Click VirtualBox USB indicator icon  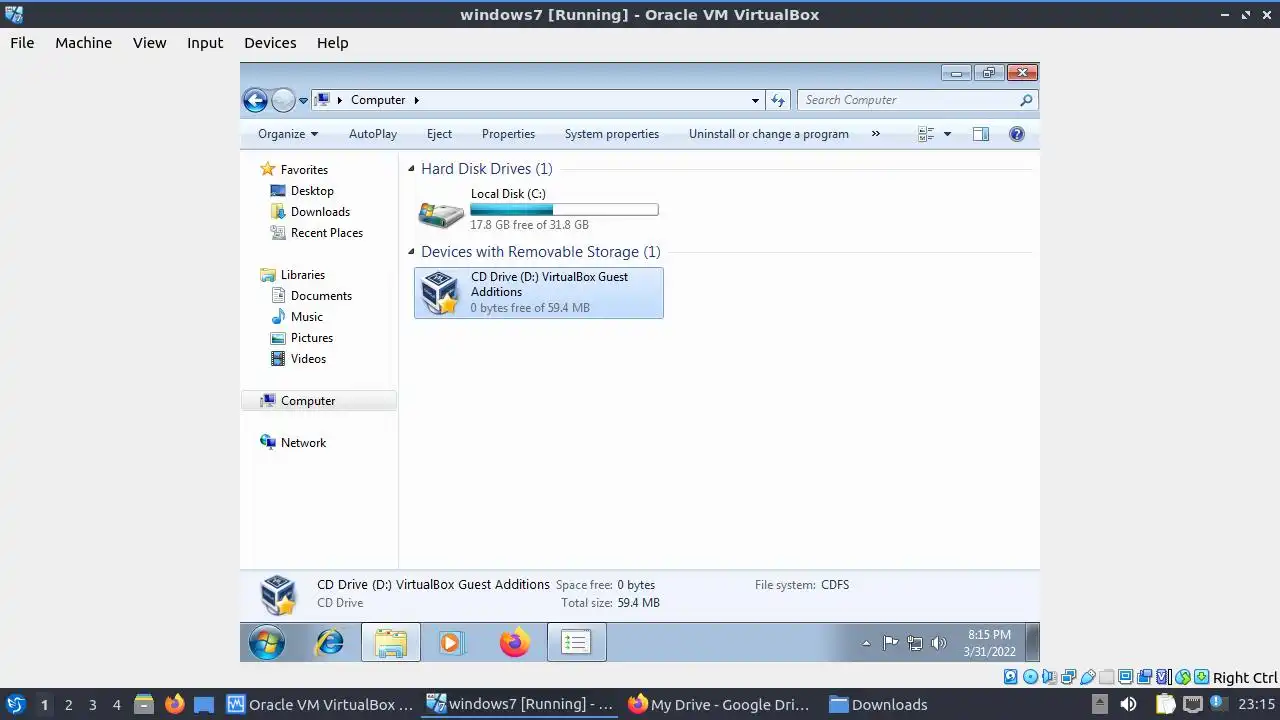click(x=1087, y=677)
